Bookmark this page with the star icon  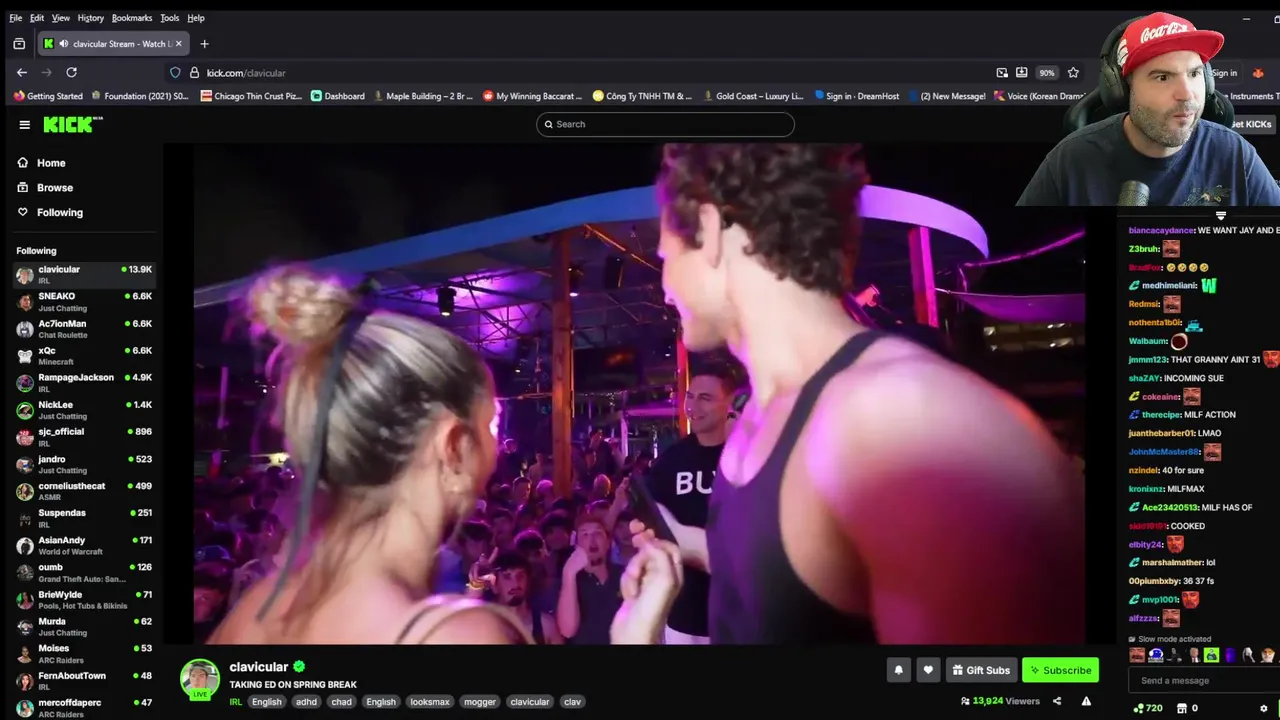point(1073,73)
